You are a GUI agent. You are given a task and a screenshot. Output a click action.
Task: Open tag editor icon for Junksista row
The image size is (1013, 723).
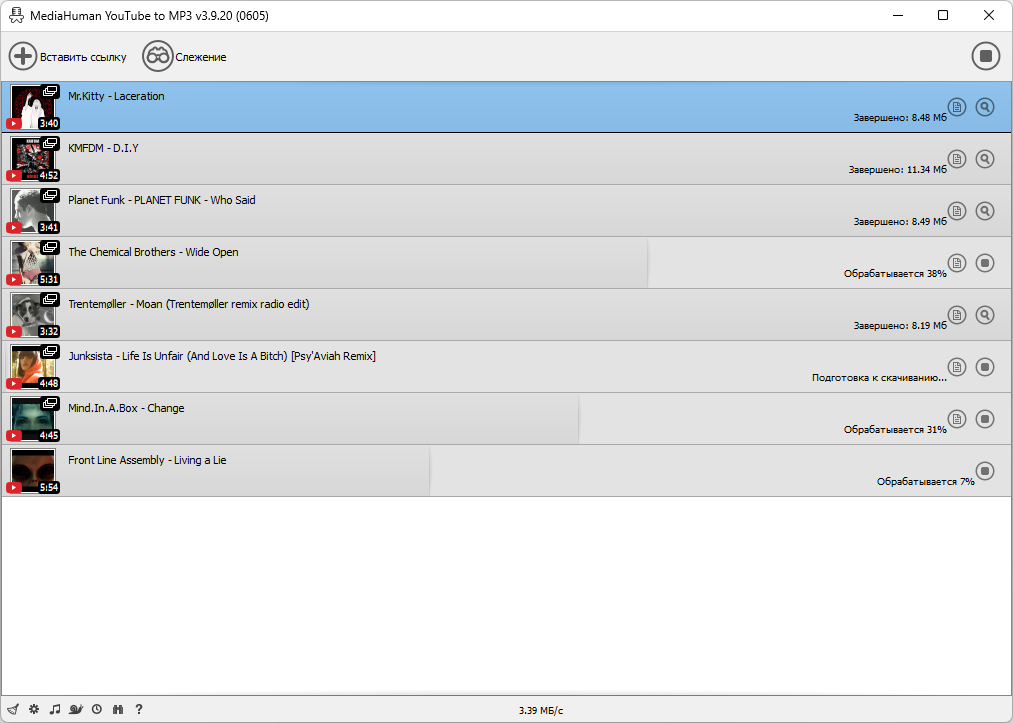pyautogui.click(x=957, y=367)
